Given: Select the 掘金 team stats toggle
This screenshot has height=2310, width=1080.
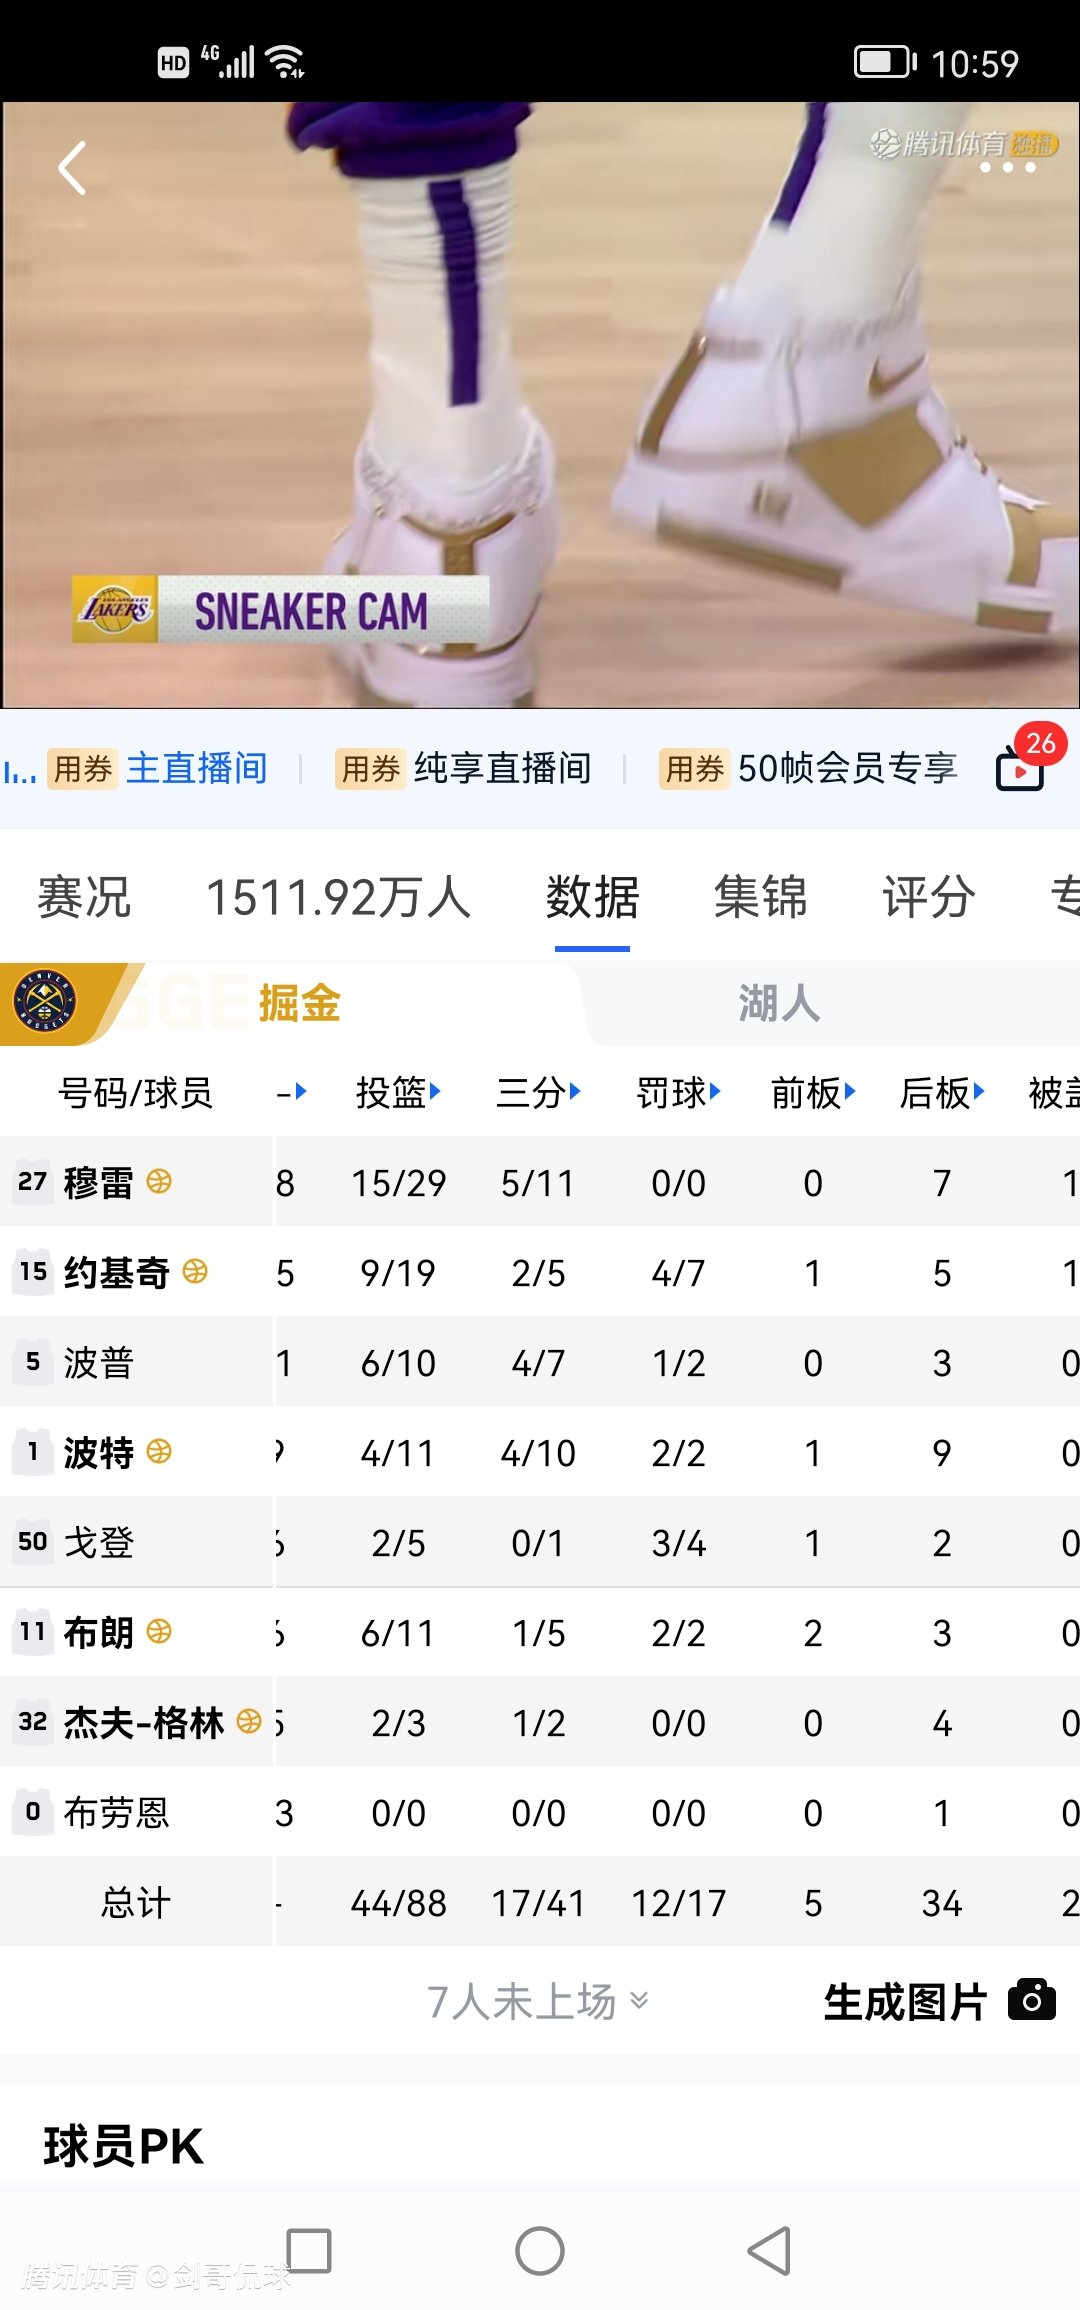Looking at the screenshot, I should [299, 1003].
